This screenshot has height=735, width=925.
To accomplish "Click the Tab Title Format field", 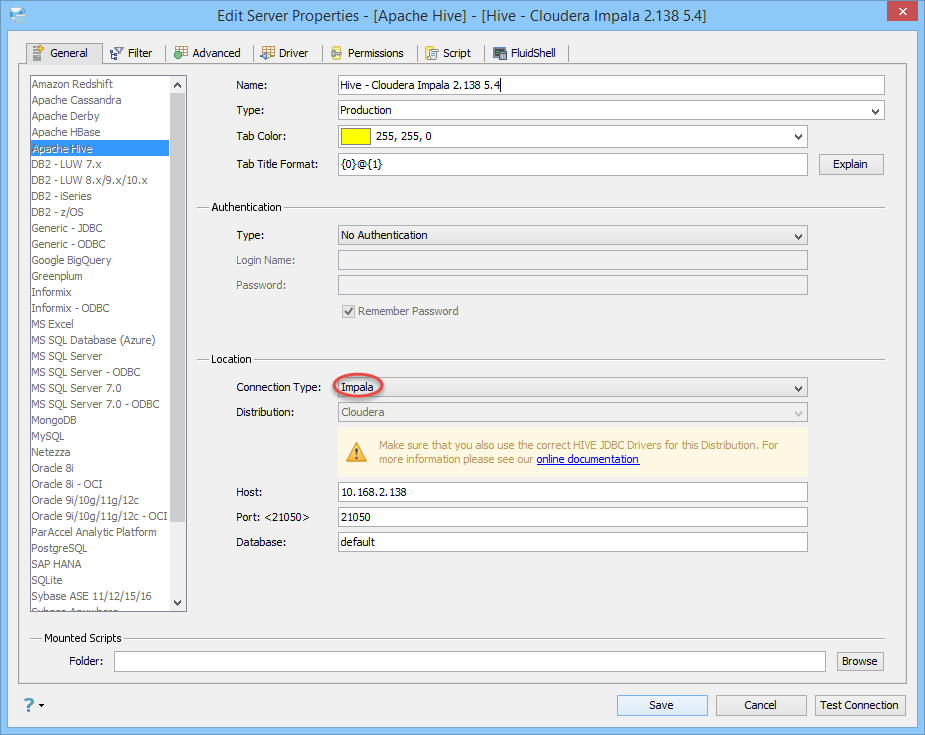I will pos(572,165).
